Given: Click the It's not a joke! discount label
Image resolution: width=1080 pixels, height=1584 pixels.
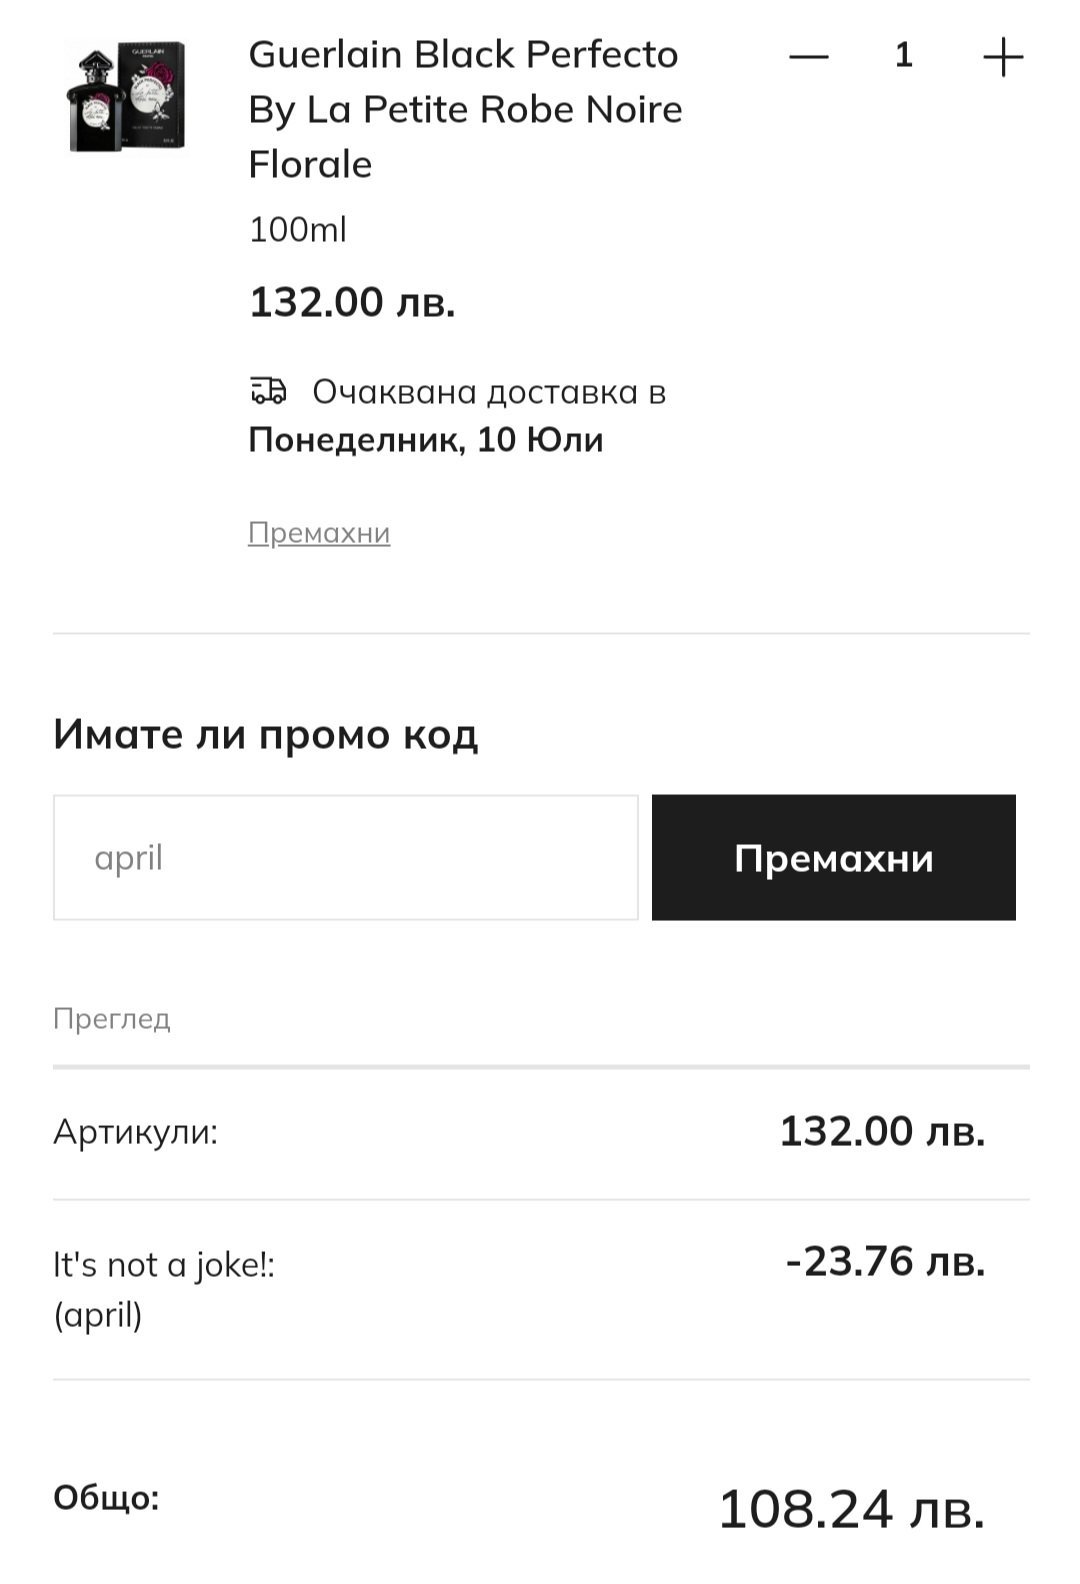Looking at the screenshot, I should point(164,1265).
